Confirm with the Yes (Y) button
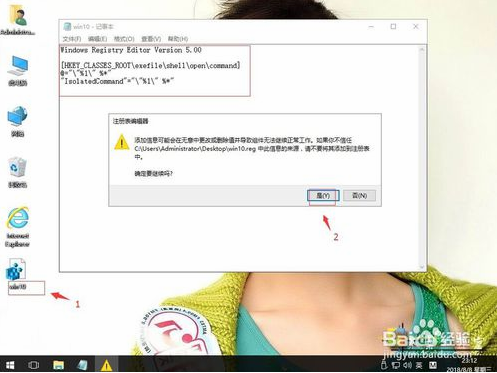Viewport: 497px width, 373px height. coord(323,195)
